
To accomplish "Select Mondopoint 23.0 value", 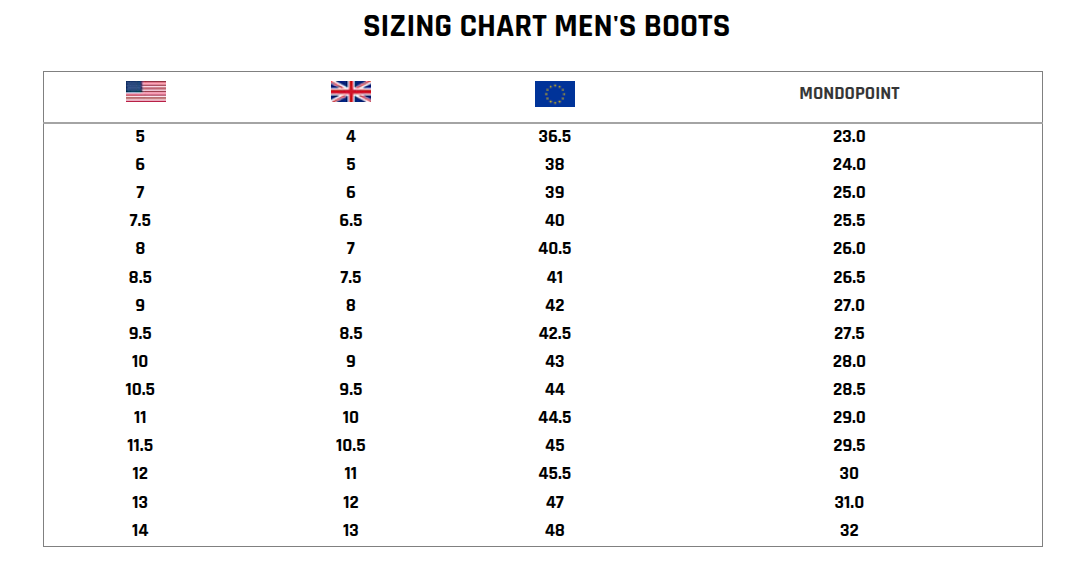I will (849, 136).
